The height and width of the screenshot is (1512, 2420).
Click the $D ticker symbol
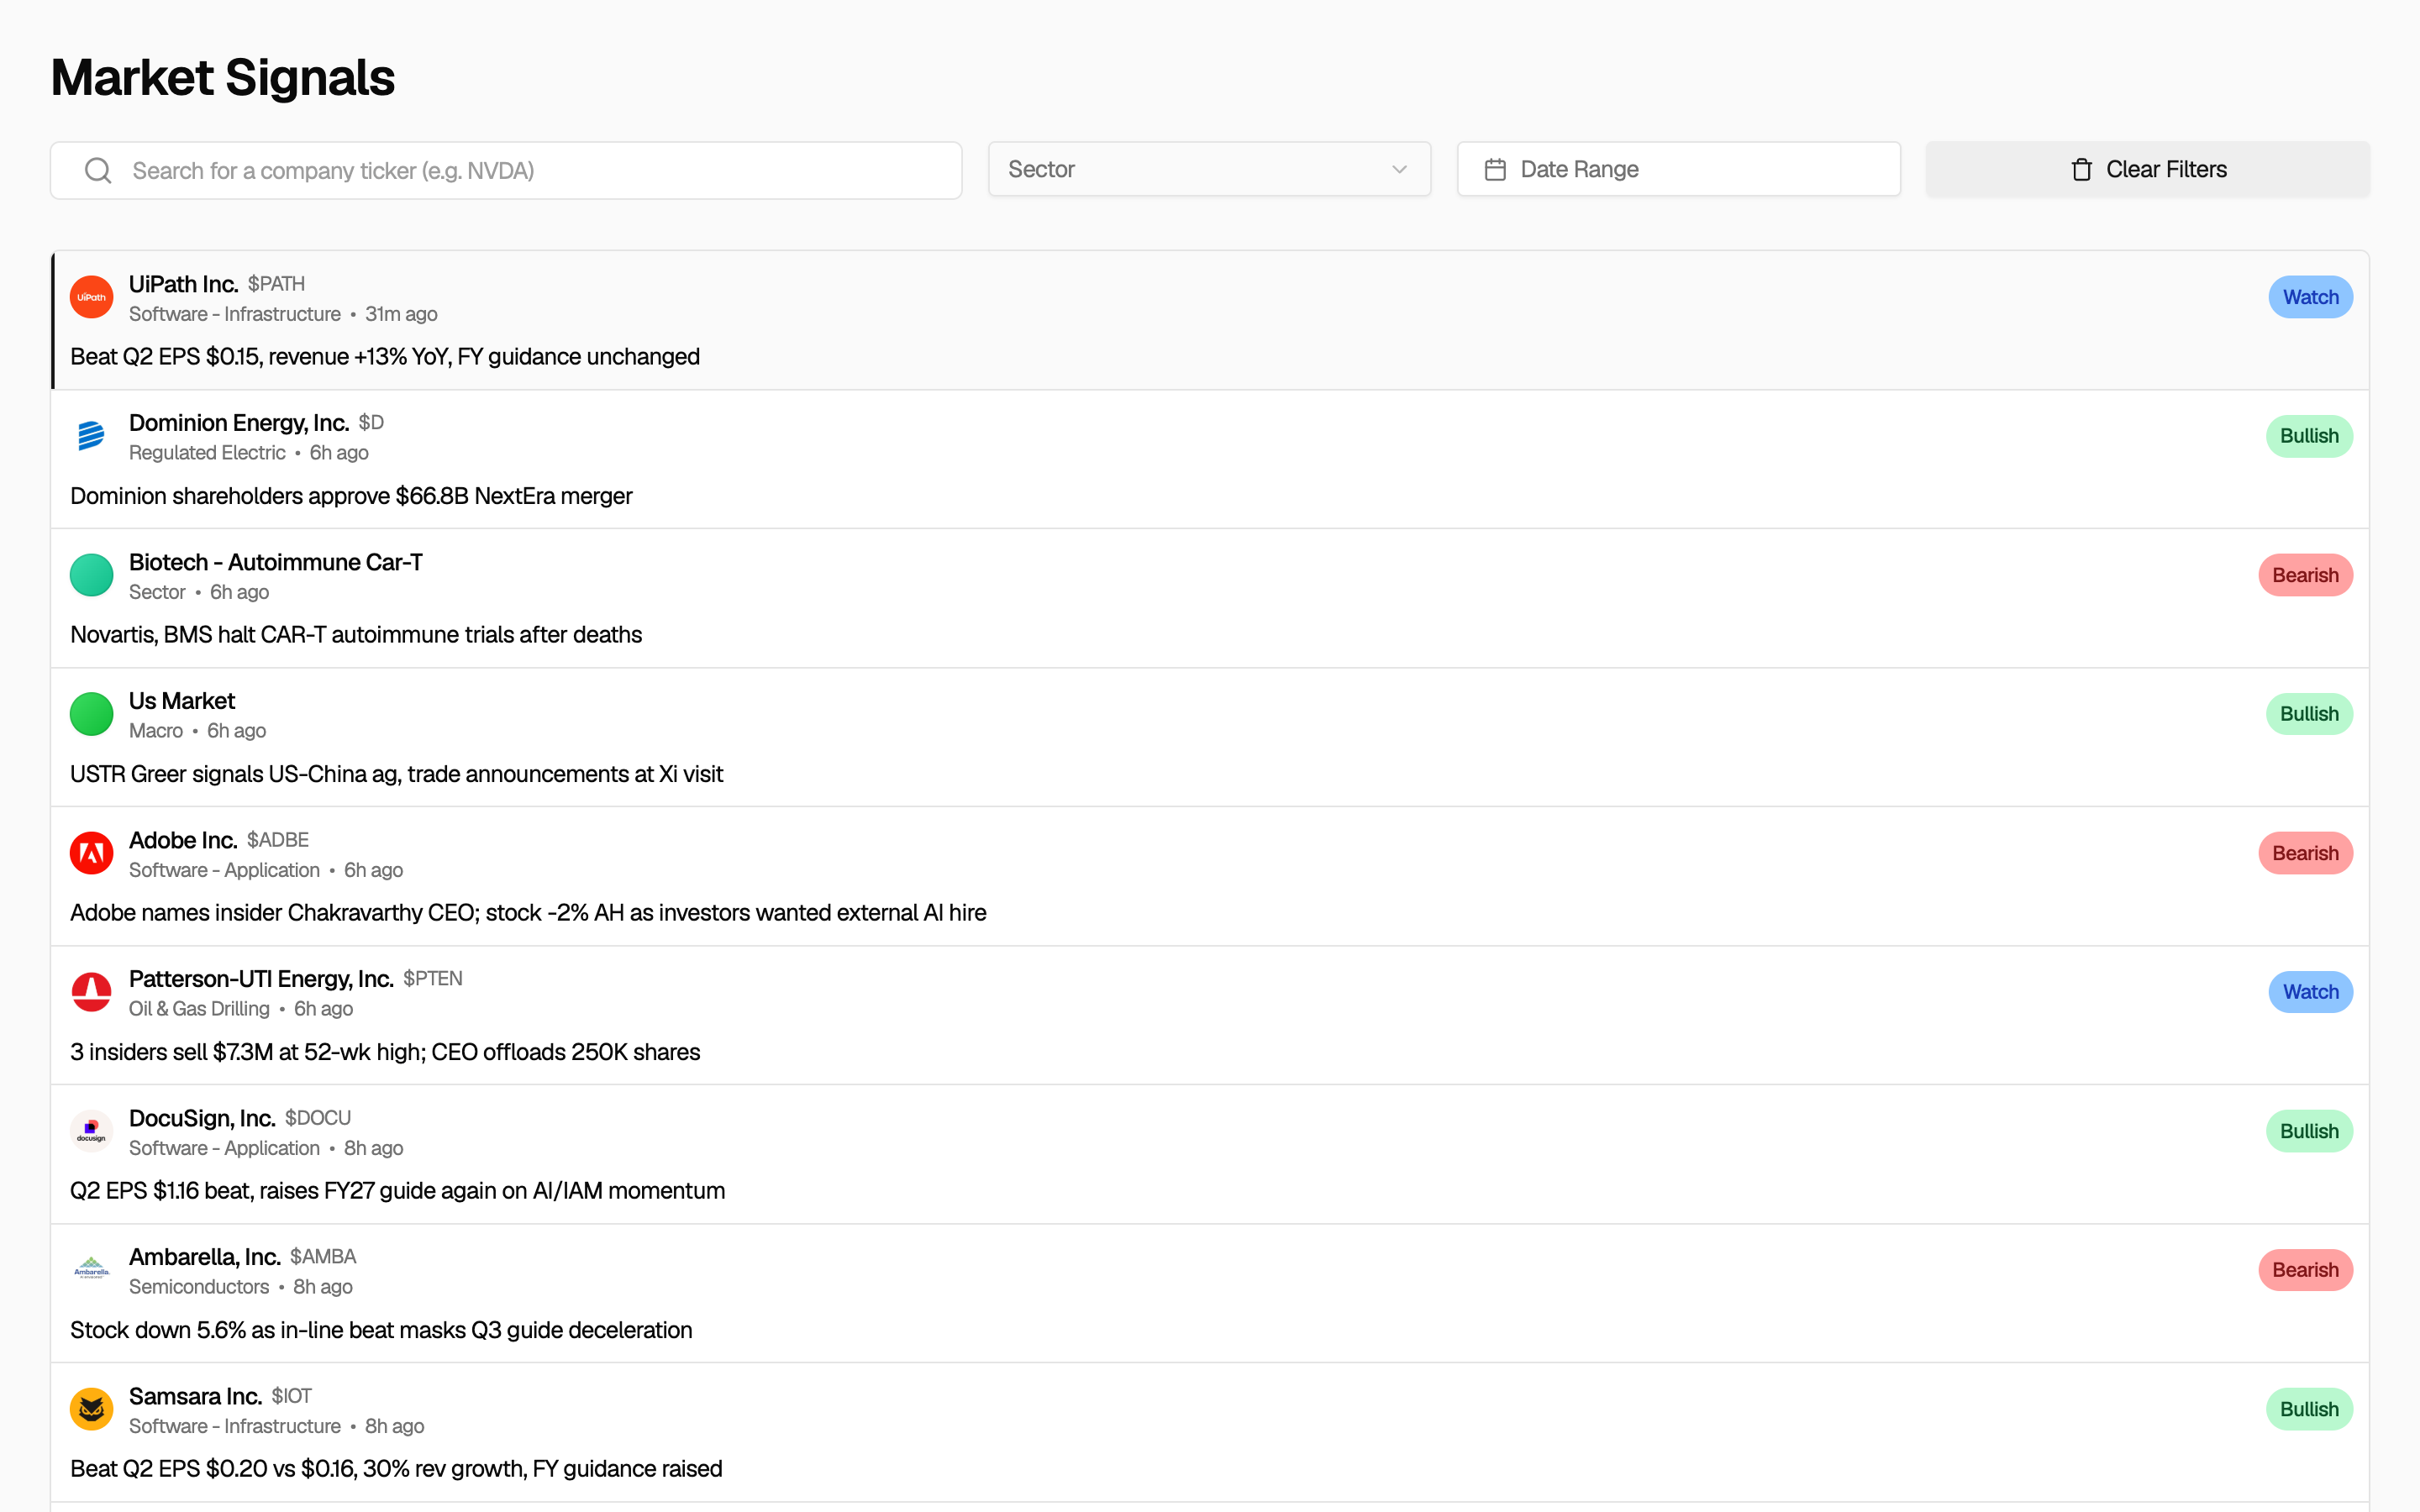point(371,423)
